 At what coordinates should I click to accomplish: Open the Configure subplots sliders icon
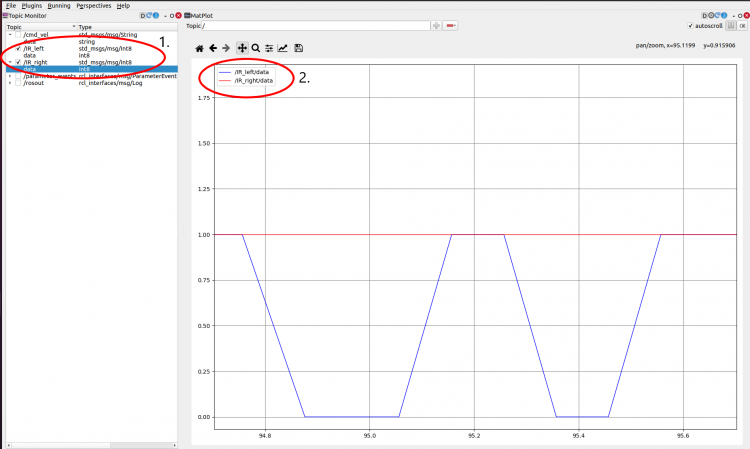pyautogui.click(x=269, y=48)
